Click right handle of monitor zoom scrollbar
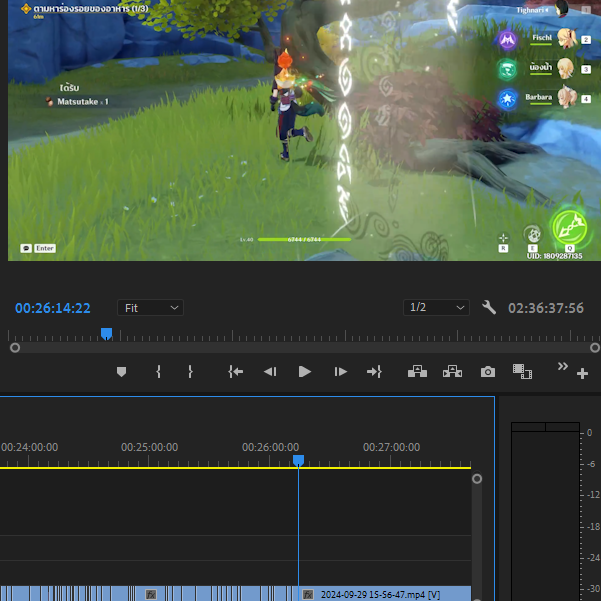 click(595, 348)
